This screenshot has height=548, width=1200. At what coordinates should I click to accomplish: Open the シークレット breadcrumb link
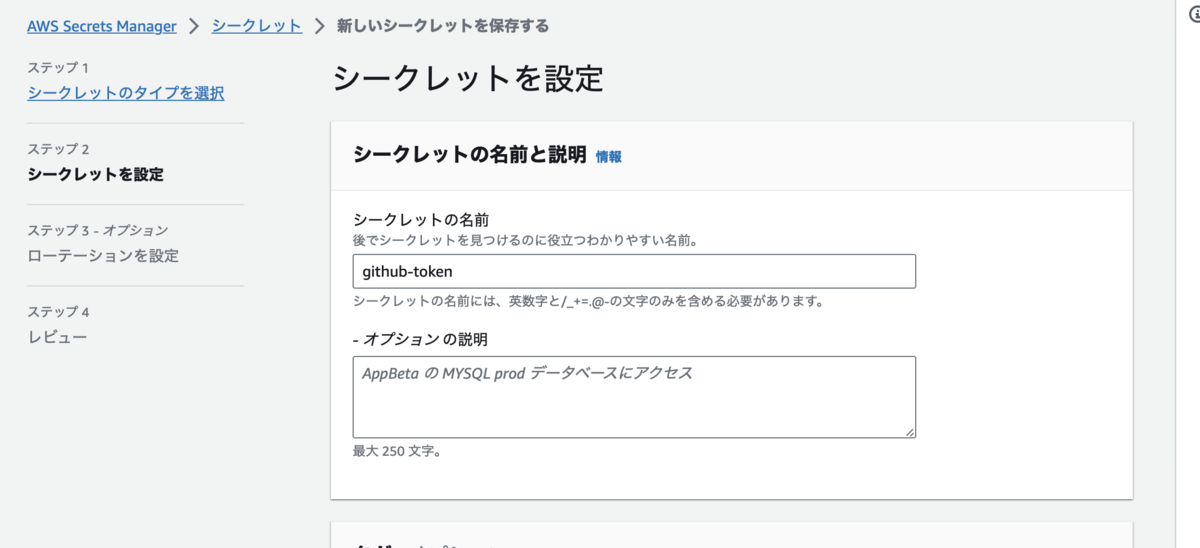click(x=257, y=26)
